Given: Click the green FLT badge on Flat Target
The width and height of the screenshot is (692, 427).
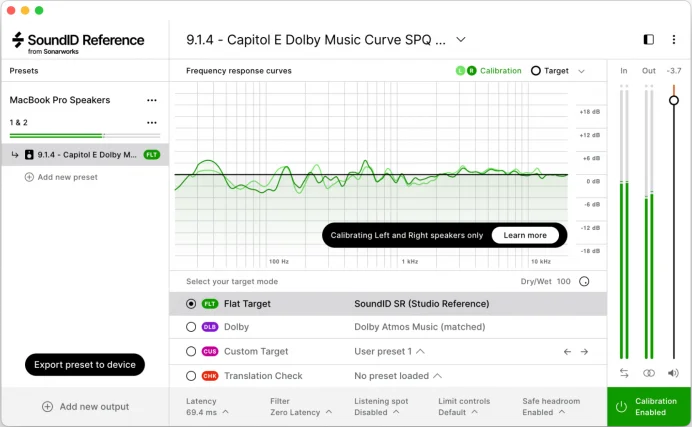Looking at the screenshot, I should coord(210,304).
